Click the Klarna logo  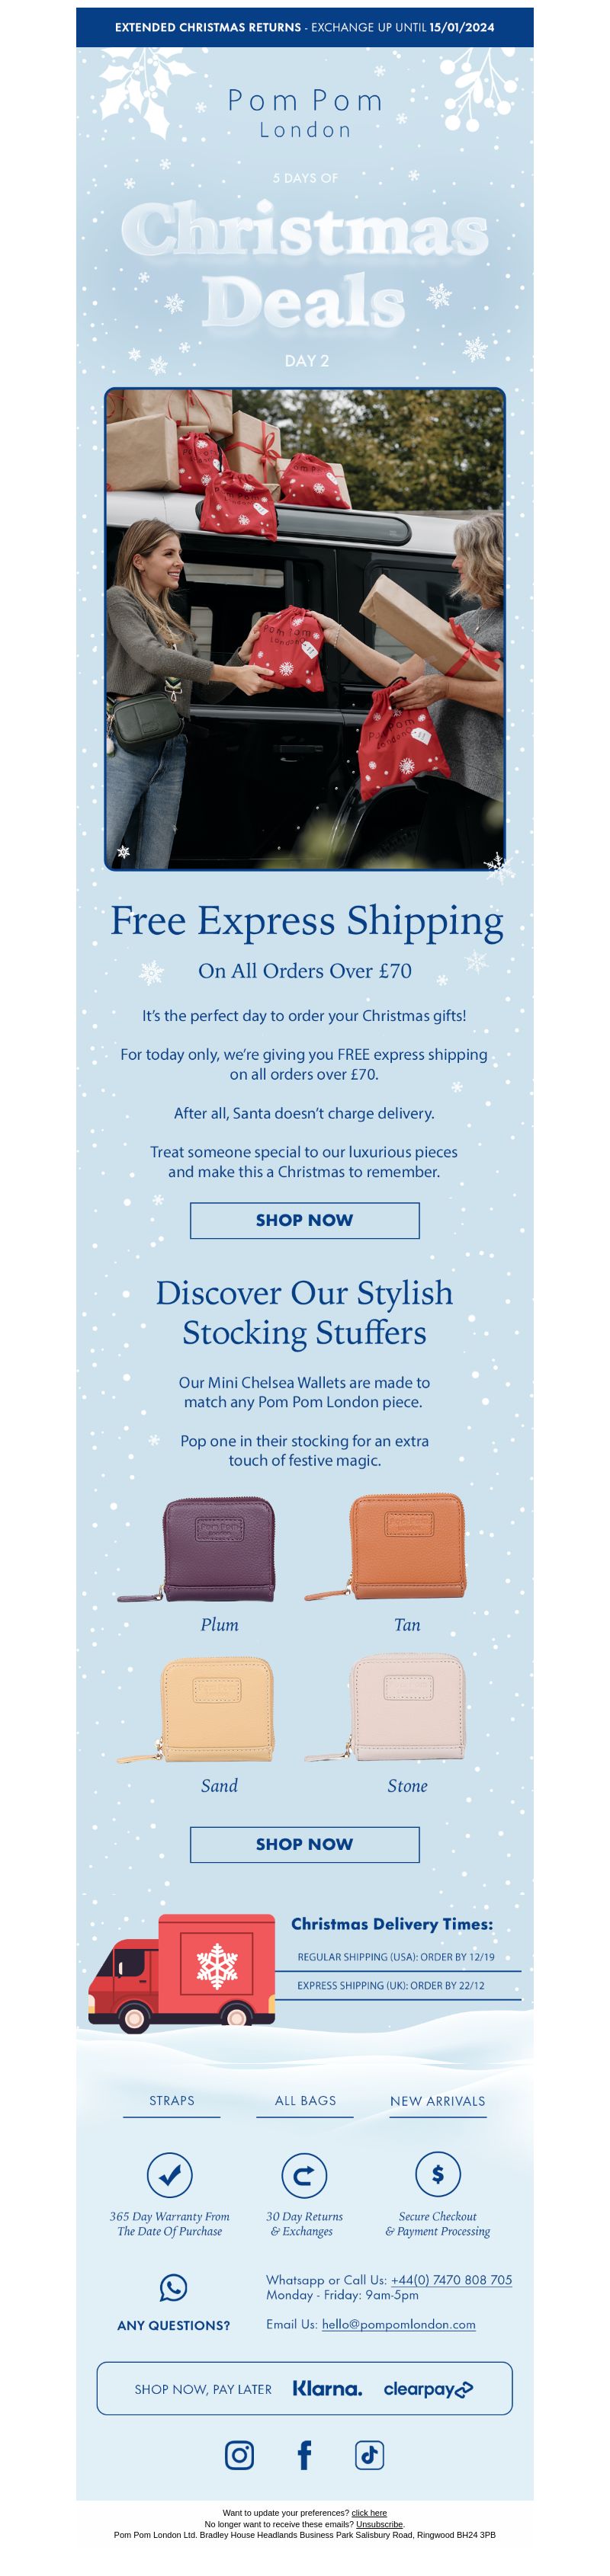(327, 2388)
